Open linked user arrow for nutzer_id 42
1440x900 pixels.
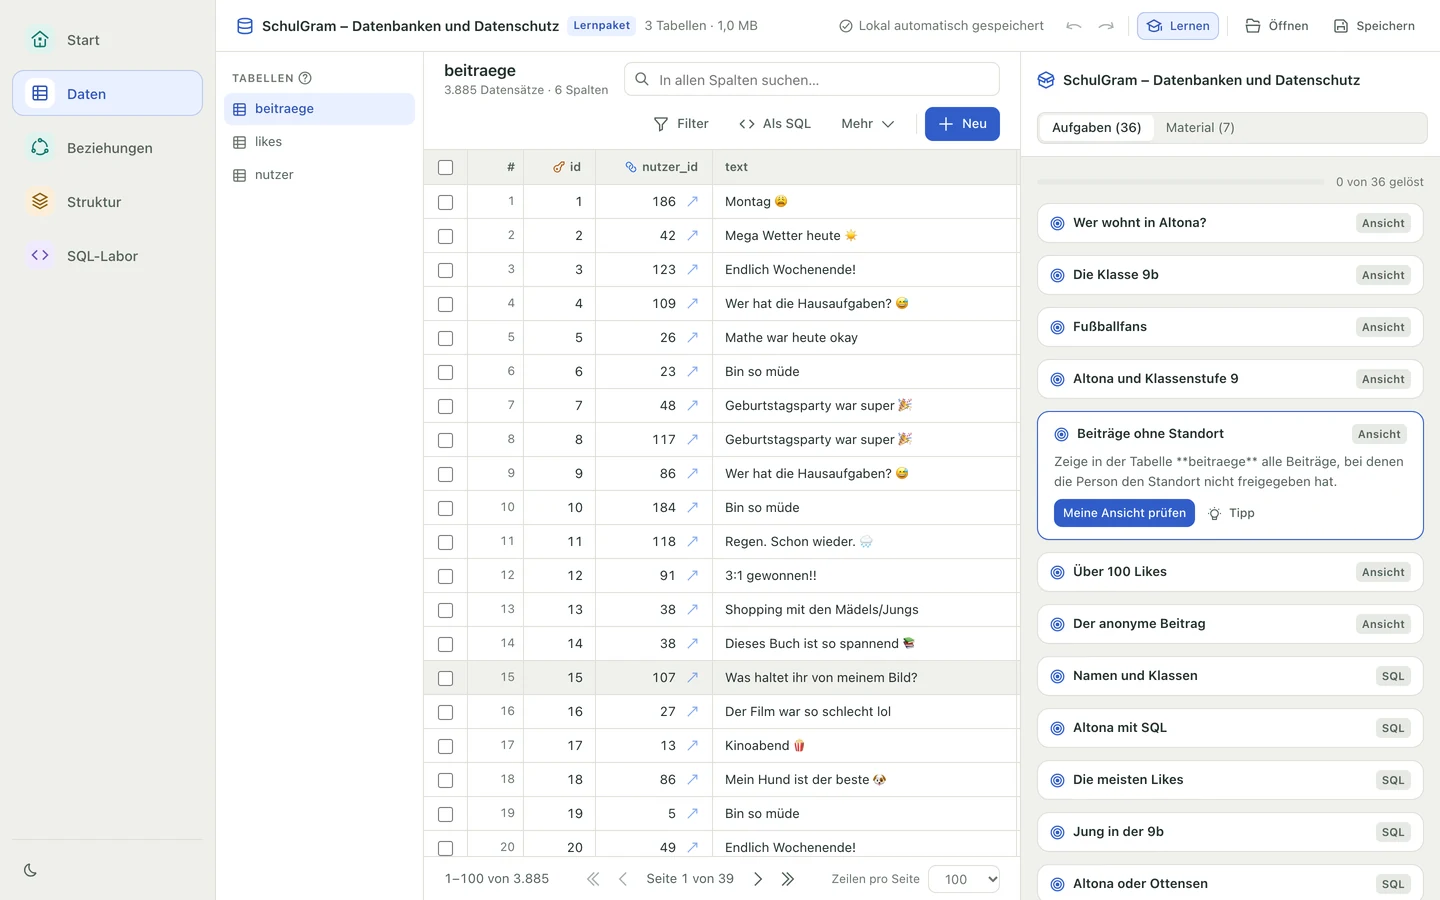(692, 235)
